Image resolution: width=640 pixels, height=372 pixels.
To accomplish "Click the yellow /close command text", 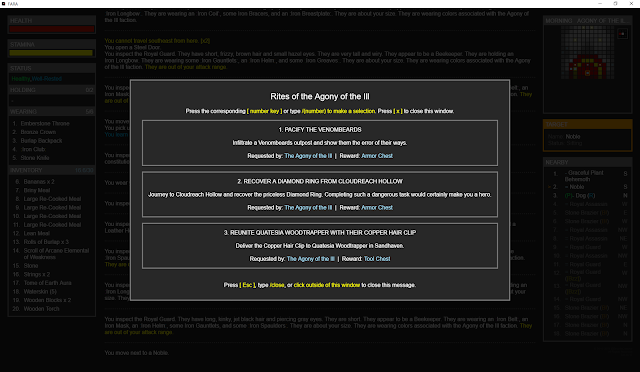I will pyautogui.click(x=277, y=285).
